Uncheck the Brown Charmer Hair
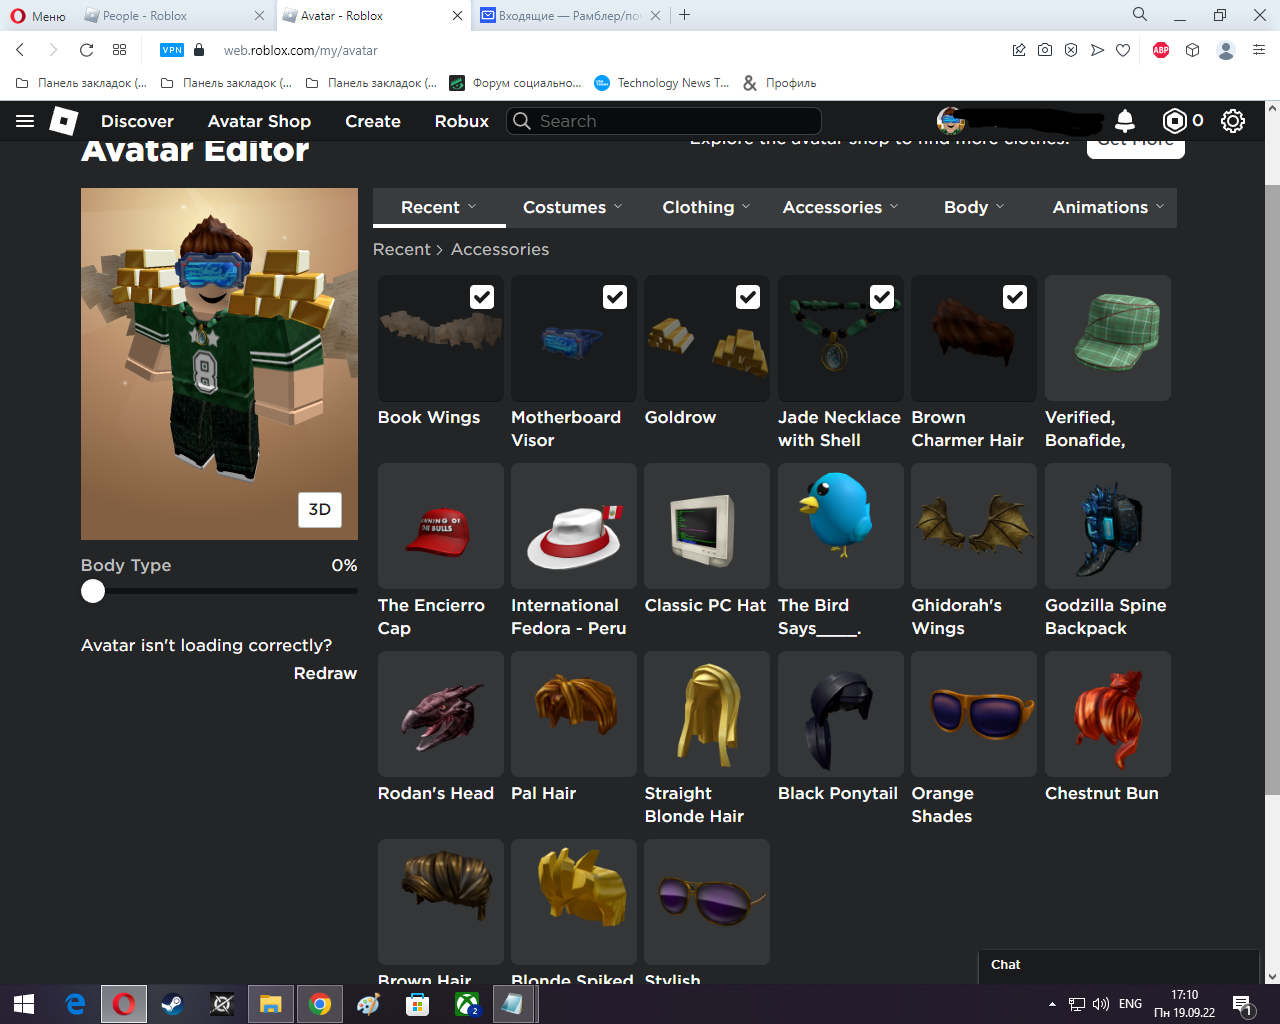The width and height of the screenshot is (1280, 1024). (x=1015, y=297)
